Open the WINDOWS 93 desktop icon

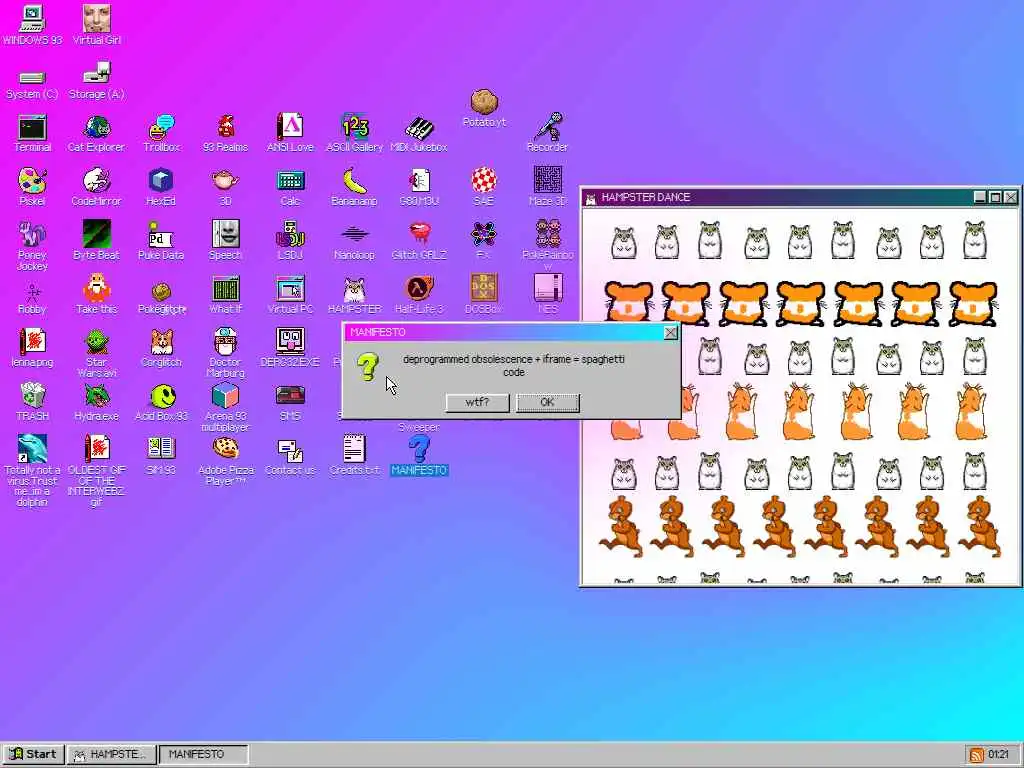tap(31, 25)
